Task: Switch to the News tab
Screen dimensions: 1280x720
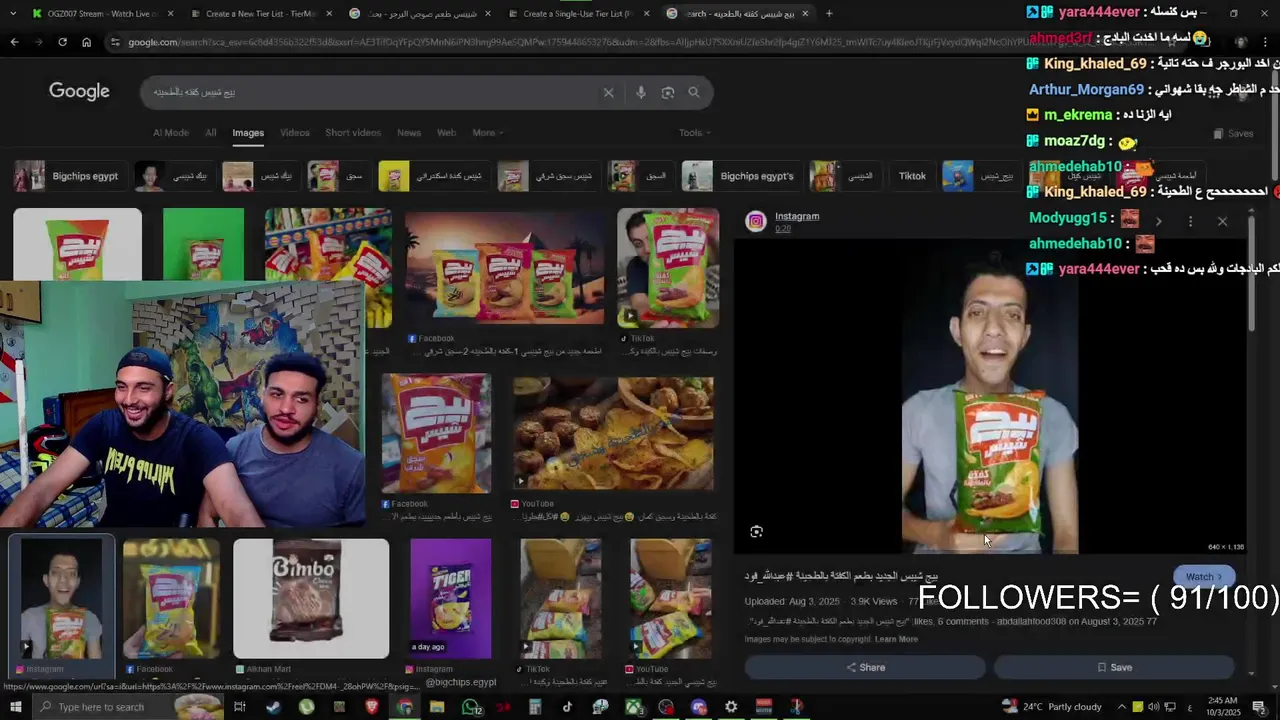Action: click(x=409, y=133)
